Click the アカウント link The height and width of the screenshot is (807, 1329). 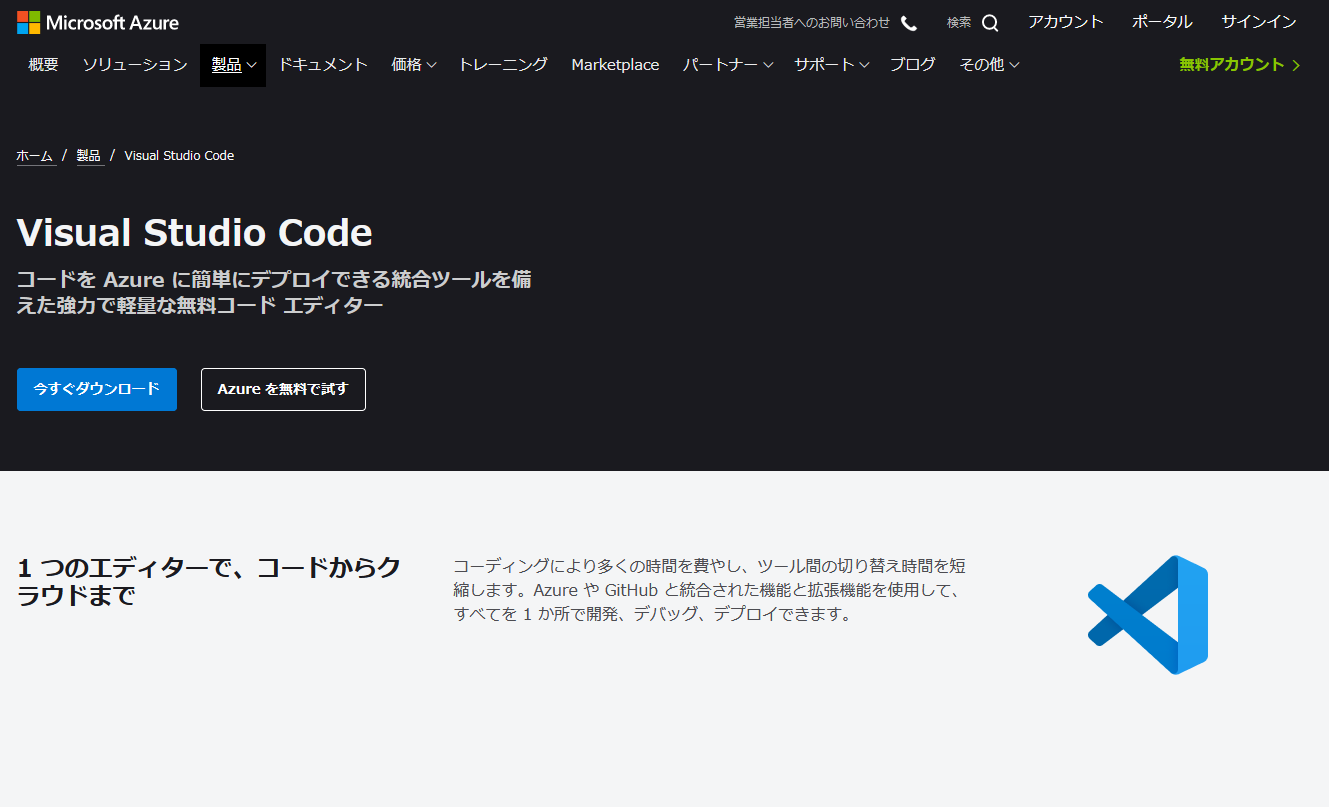[x=1066, y=22]
